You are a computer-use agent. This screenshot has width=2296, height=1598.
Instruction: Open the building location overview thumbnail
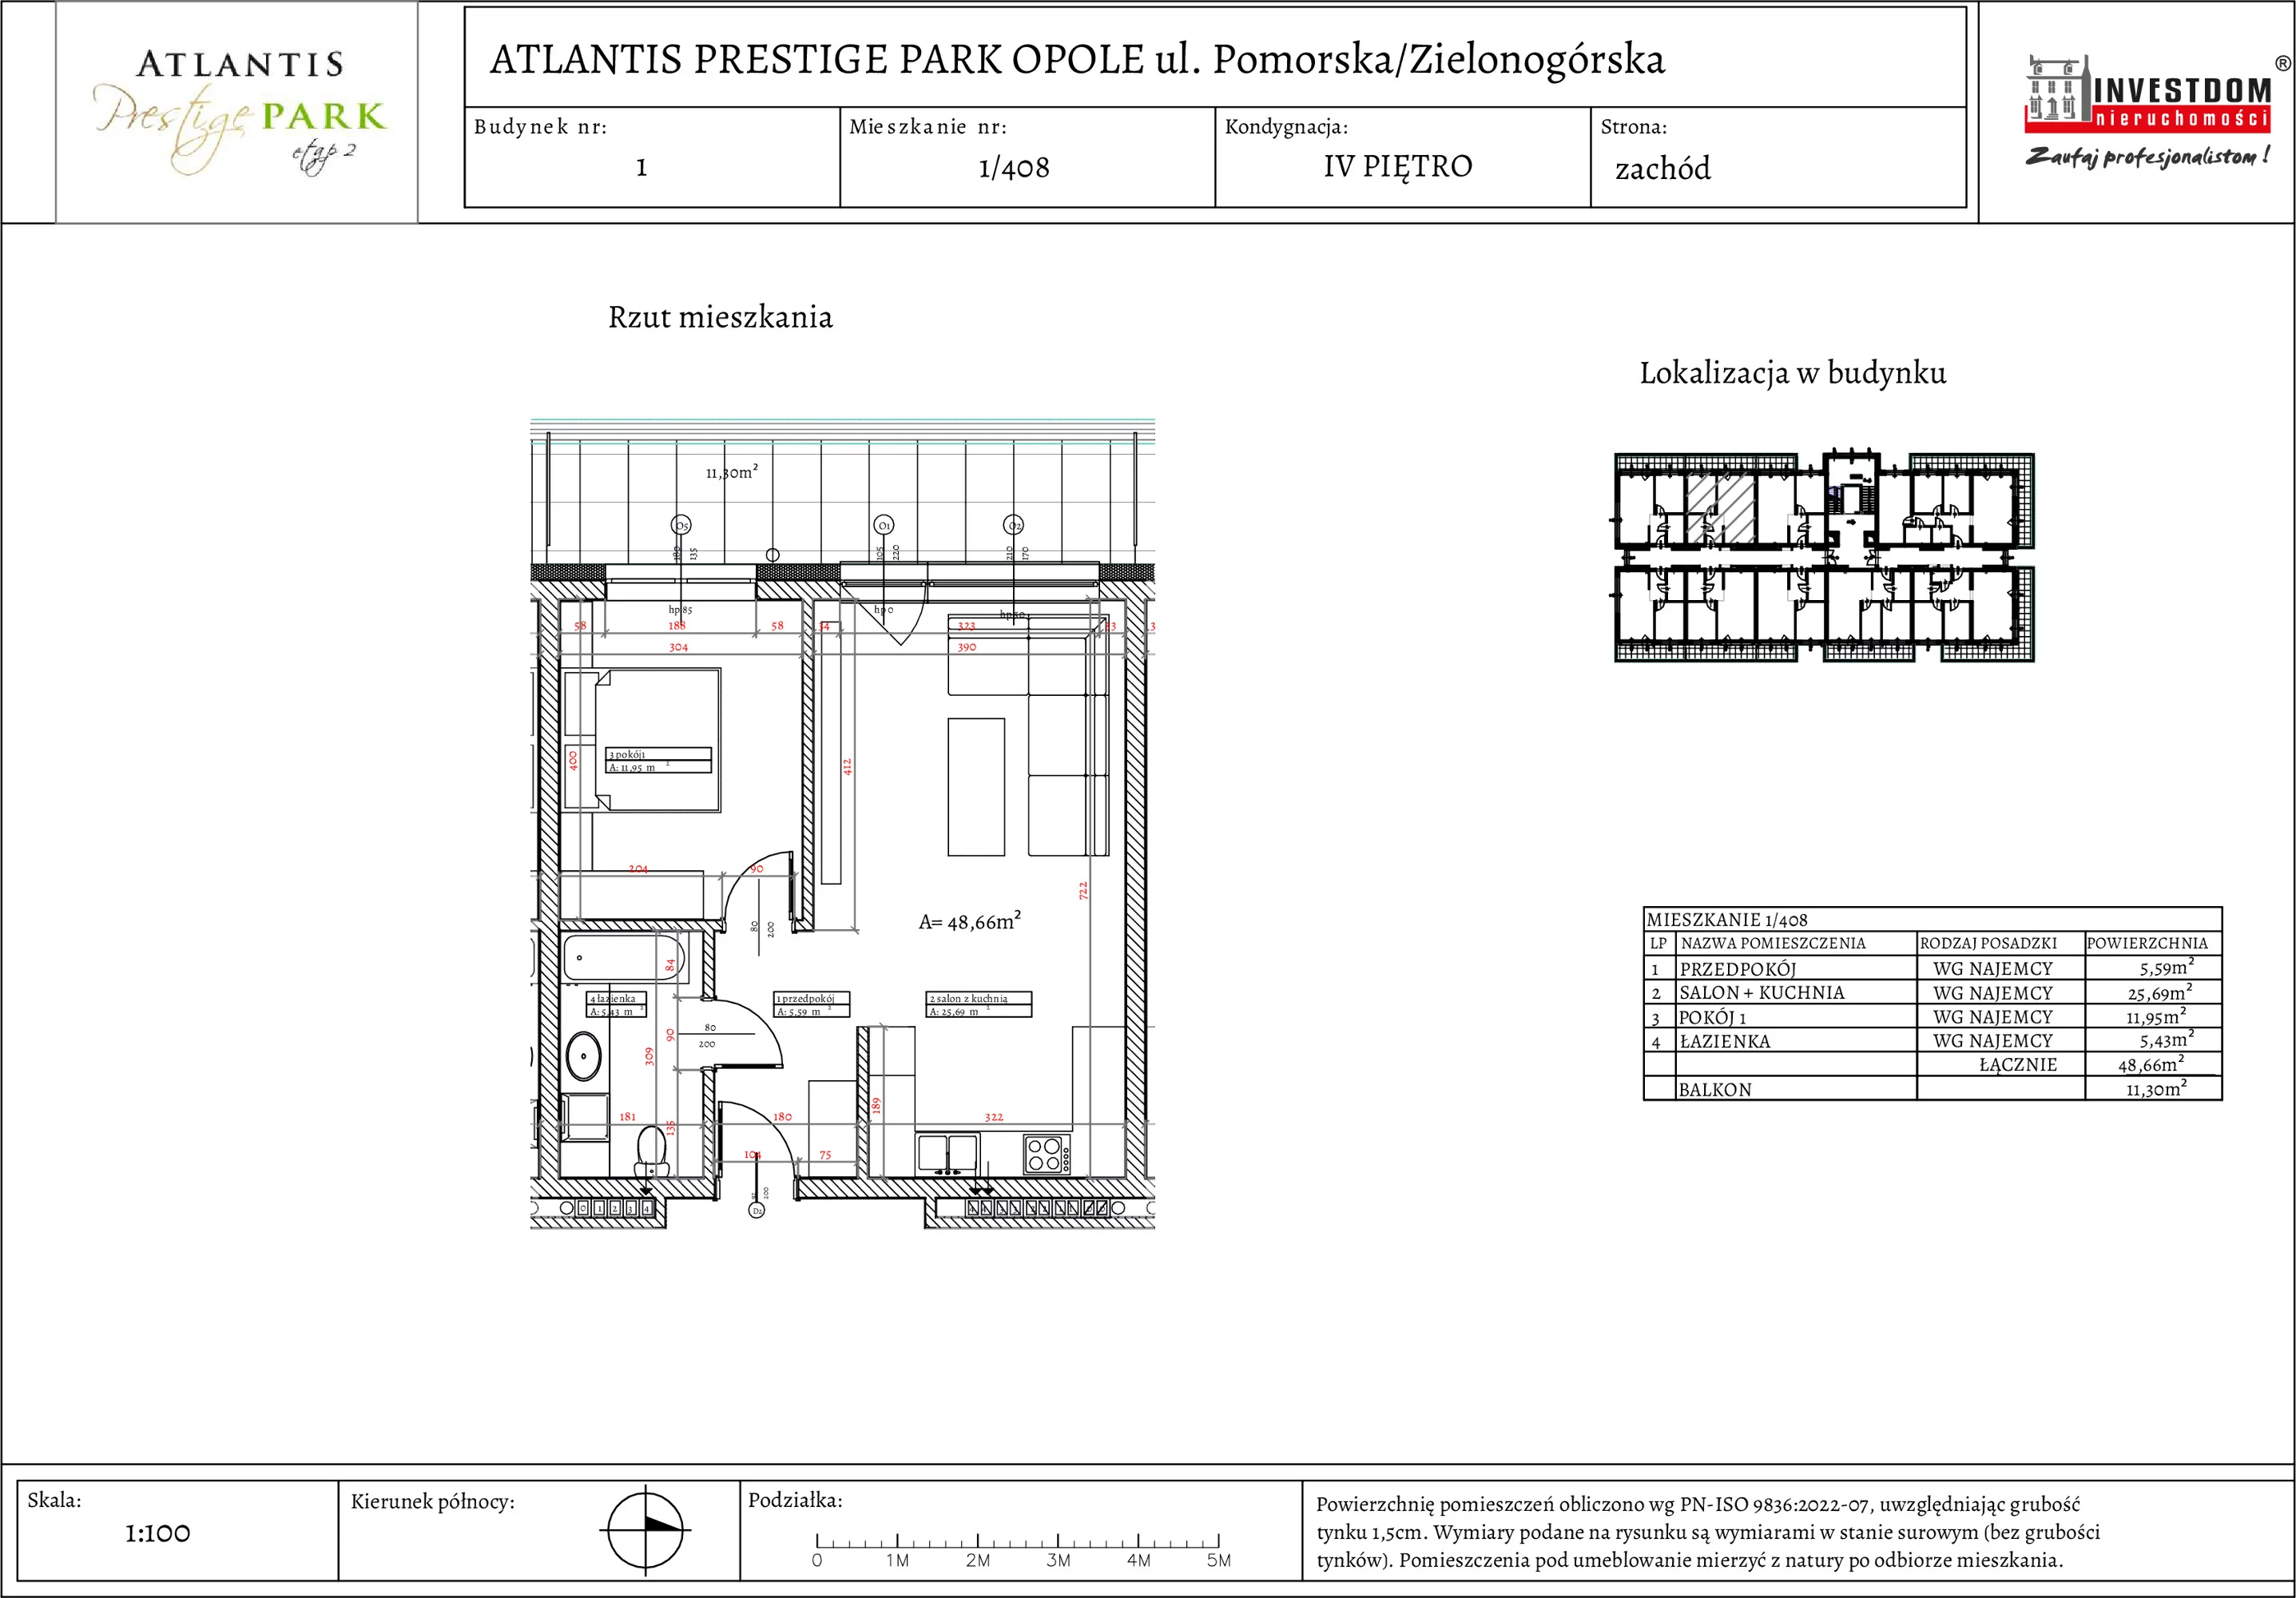[x=1824, y=555]
